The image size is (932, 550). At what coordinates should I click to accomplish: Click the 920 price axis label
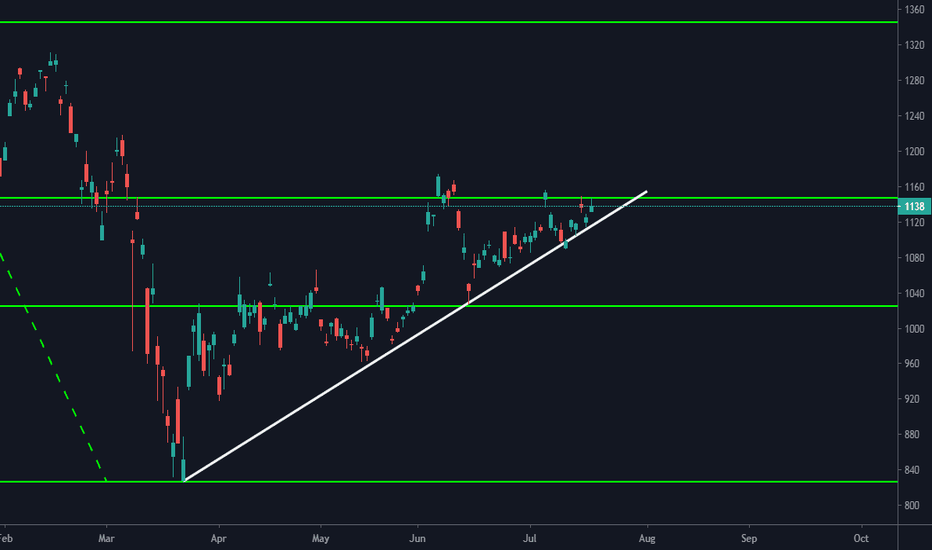[912, 399]
